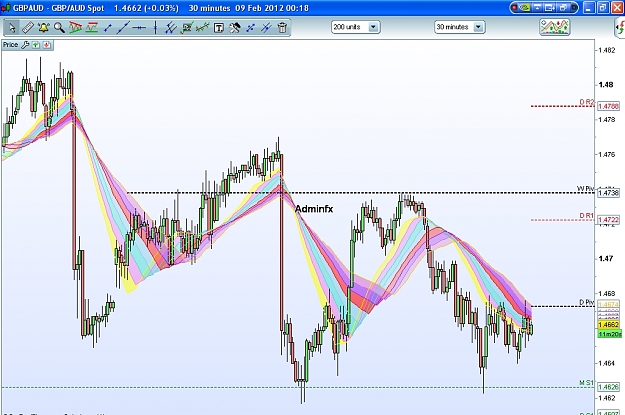
Task: Select the text annotation tool
Action: click(x=219, y=28)
